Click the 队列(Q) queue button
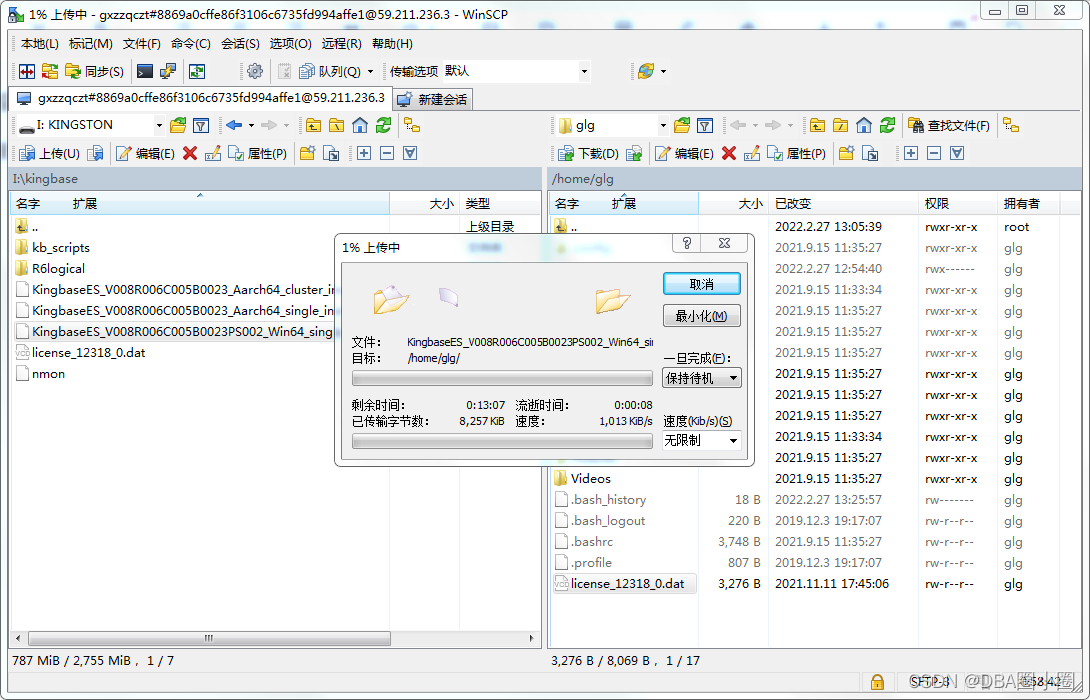The height and width of the screenshot is (700, 1090). coord(330,71)
